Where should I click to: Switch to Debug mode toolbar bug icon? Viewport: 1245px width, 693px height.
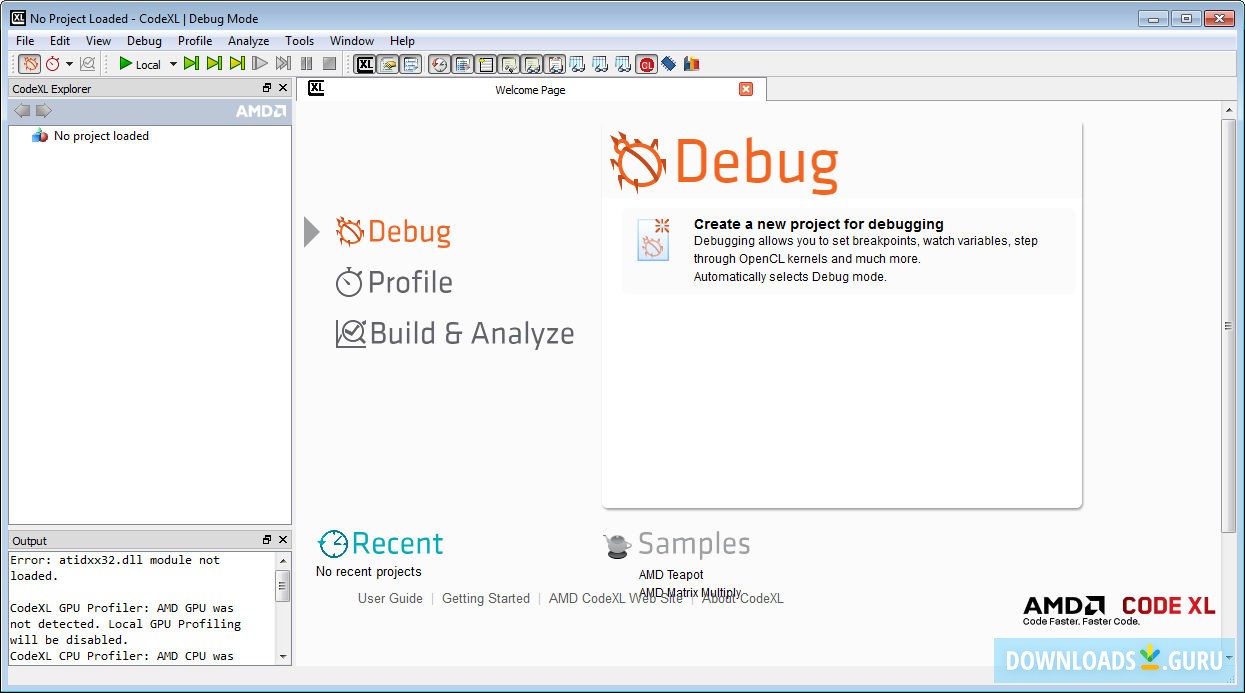point(31,64)
